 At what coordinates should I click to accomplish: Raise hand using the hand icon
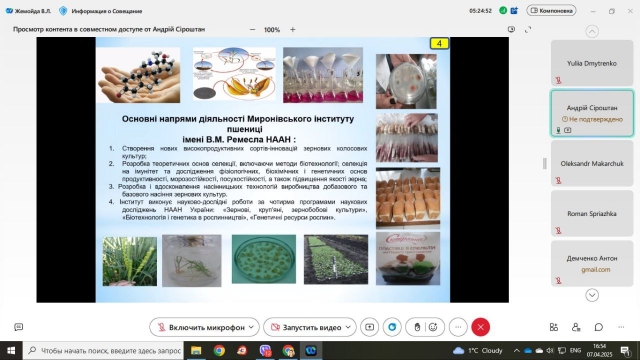click(417, 327)
